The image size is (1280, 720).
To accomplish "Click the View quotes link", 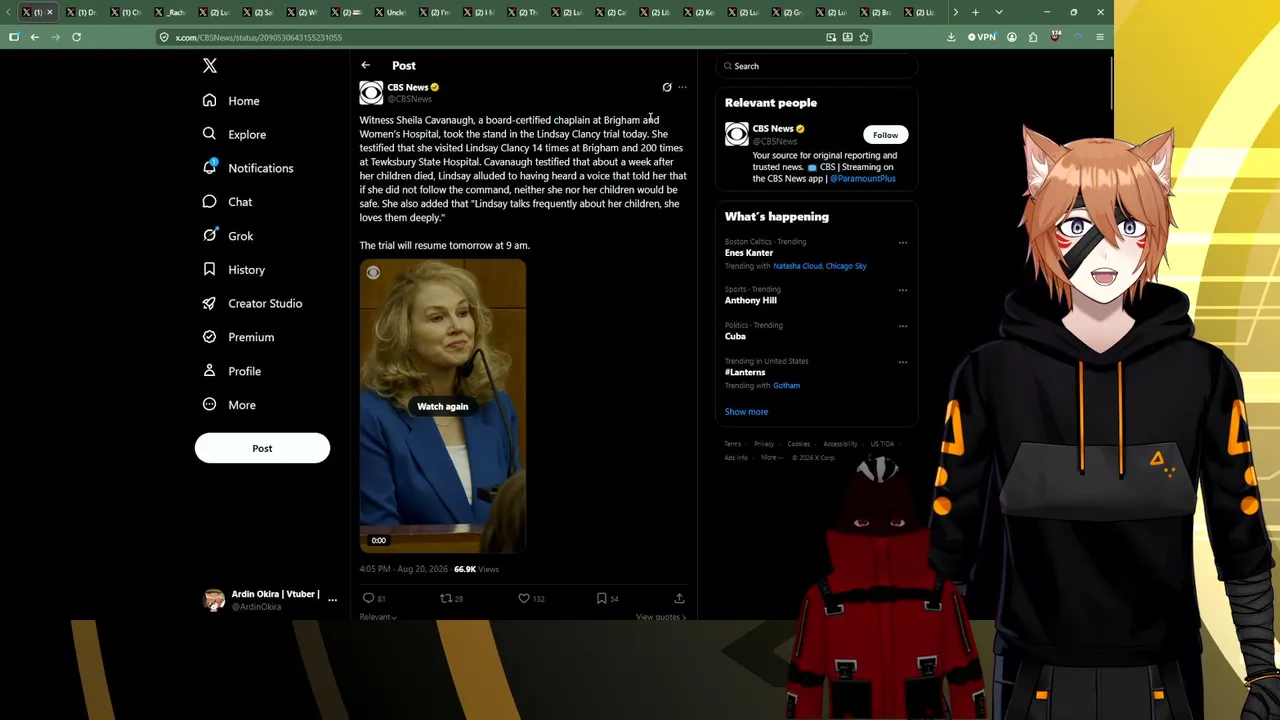I will 661,617.
